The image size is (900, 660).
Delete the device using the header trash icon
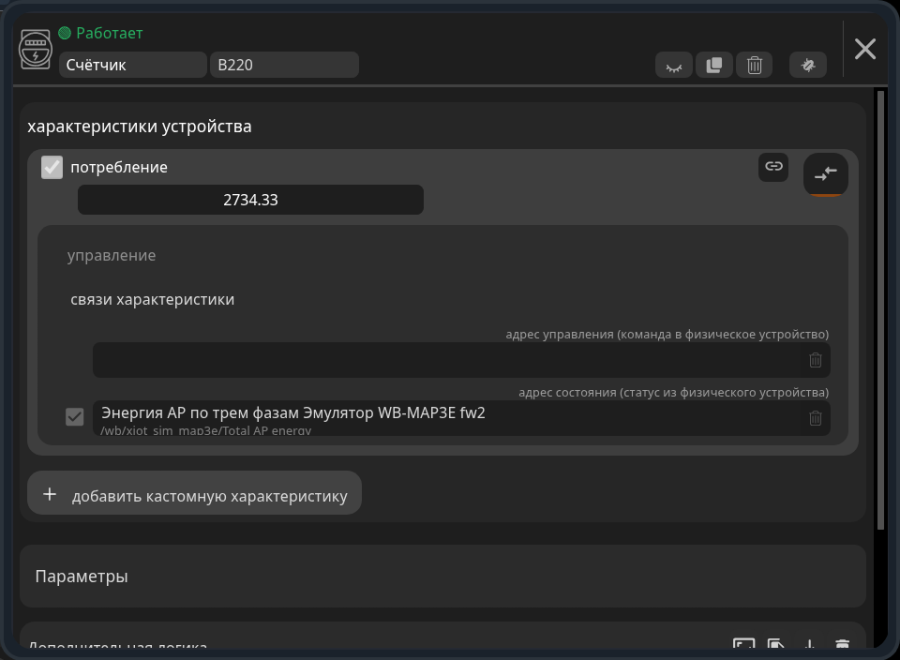[x=754, y=65]
